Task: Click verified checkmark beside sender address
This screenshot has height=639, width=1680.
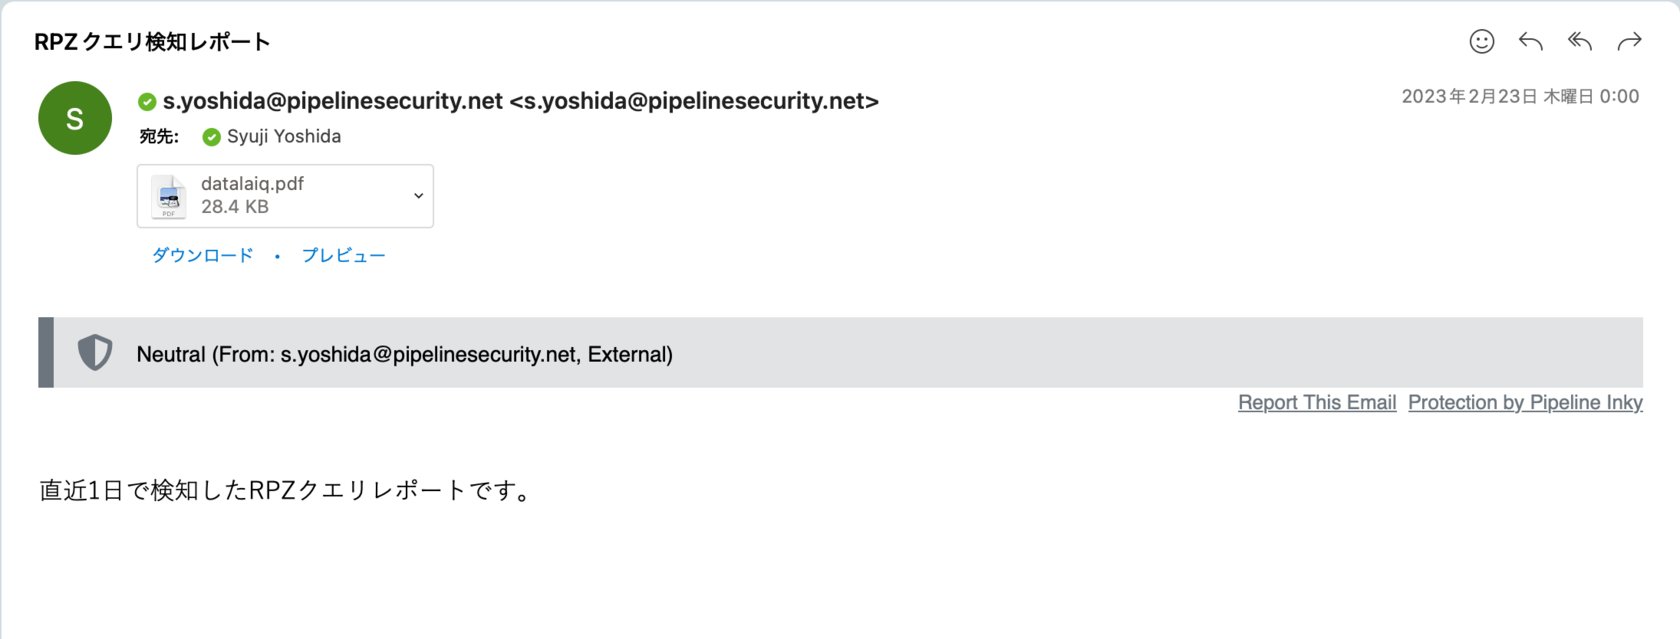Action: [x=147, y=102]
